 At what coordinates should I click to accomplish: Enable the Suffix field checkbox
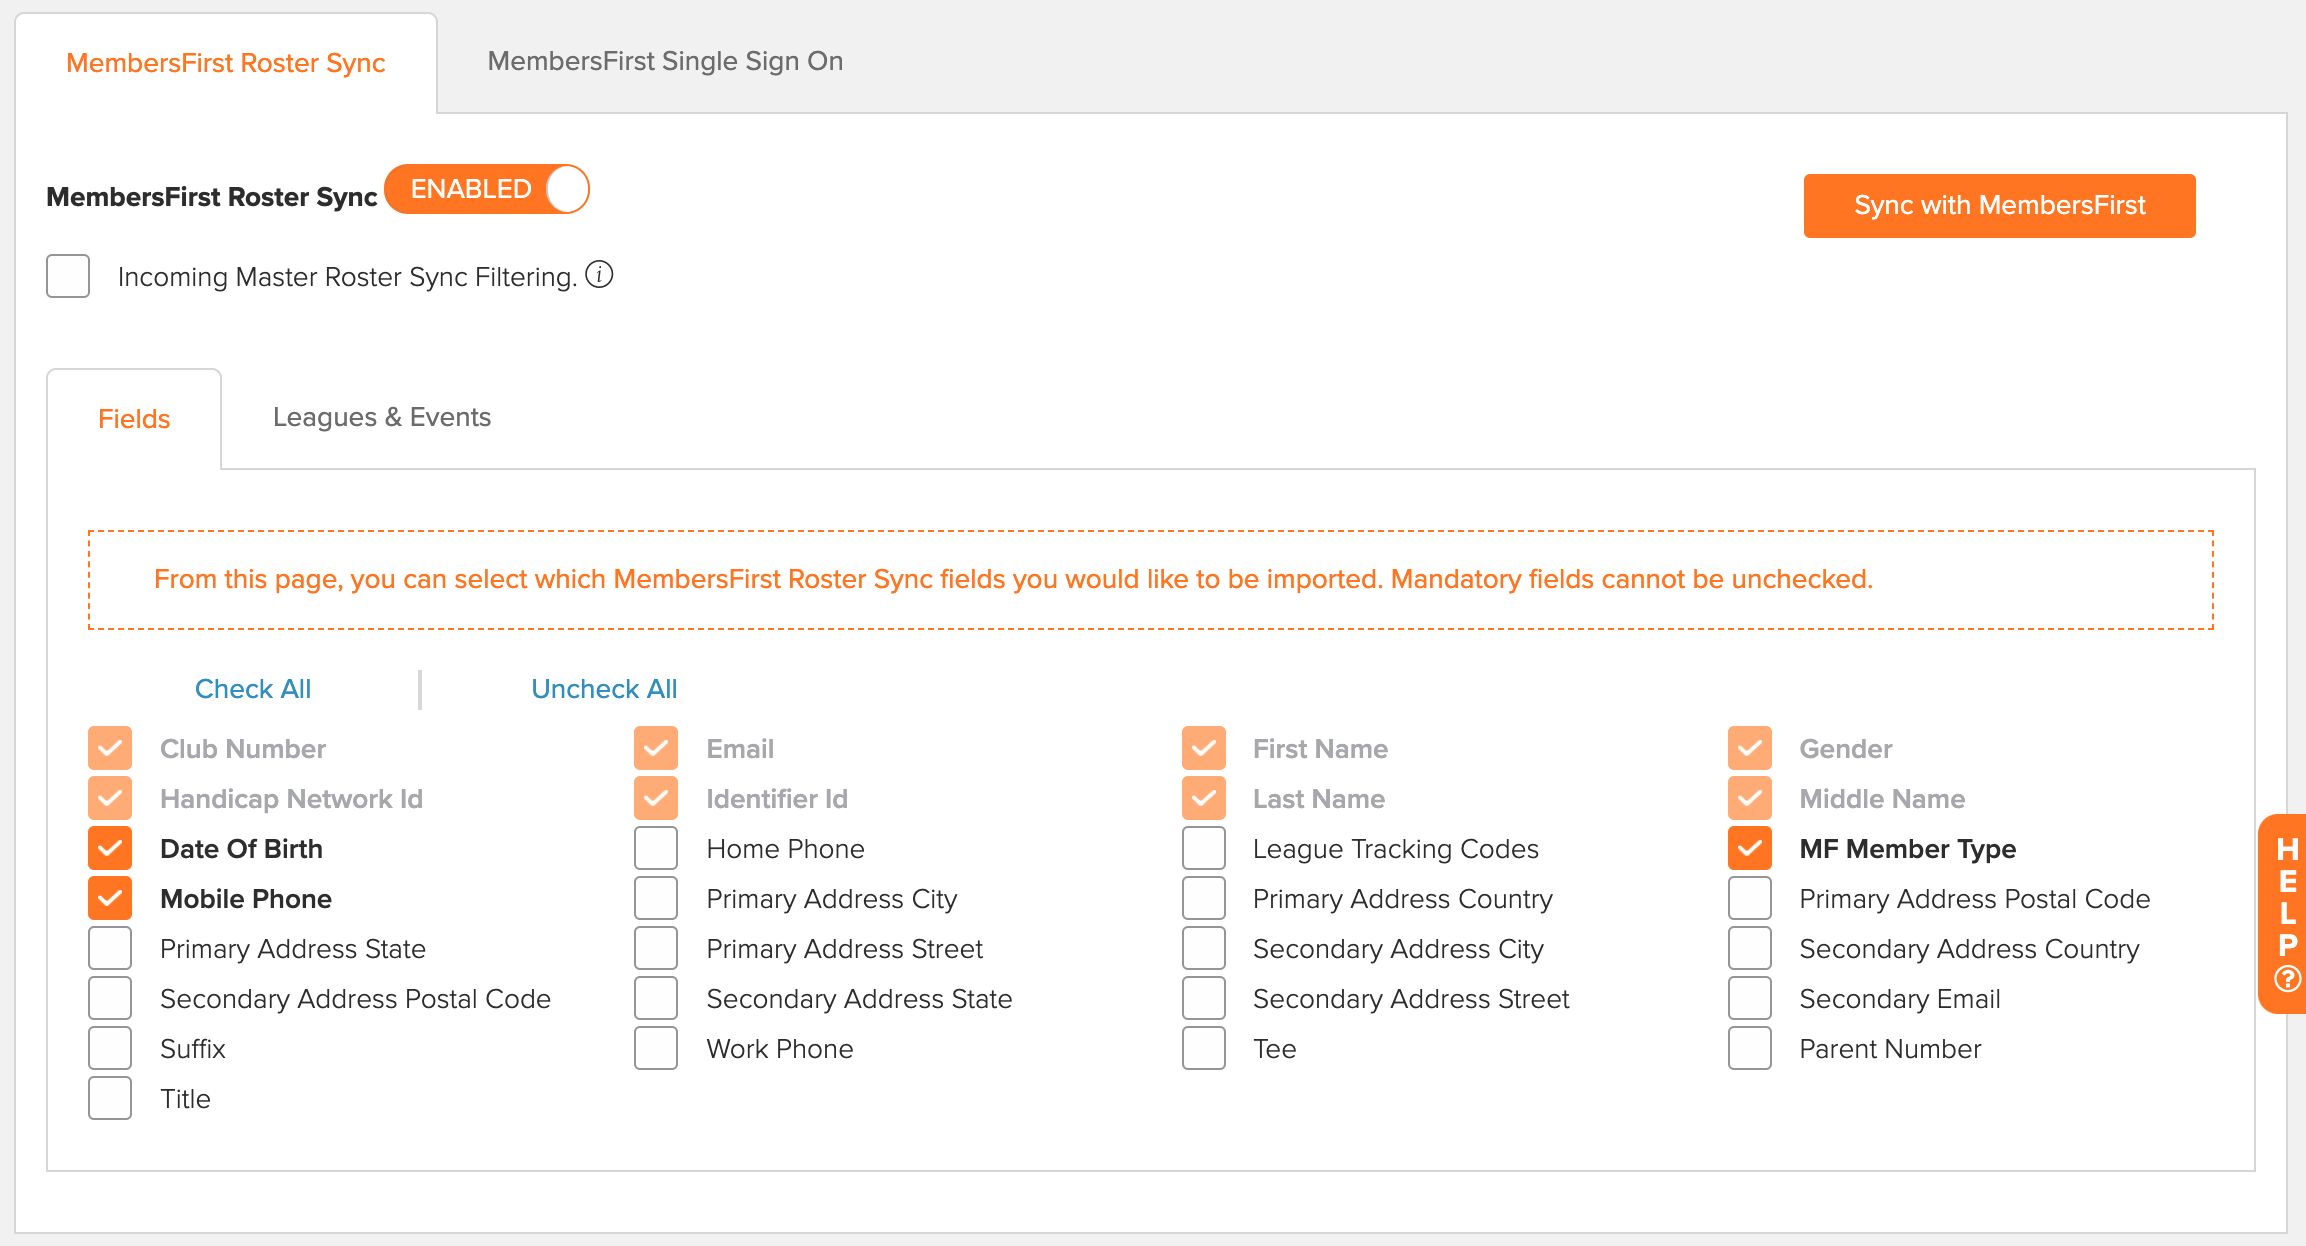pyautogui.click(x=110, y=1048)
